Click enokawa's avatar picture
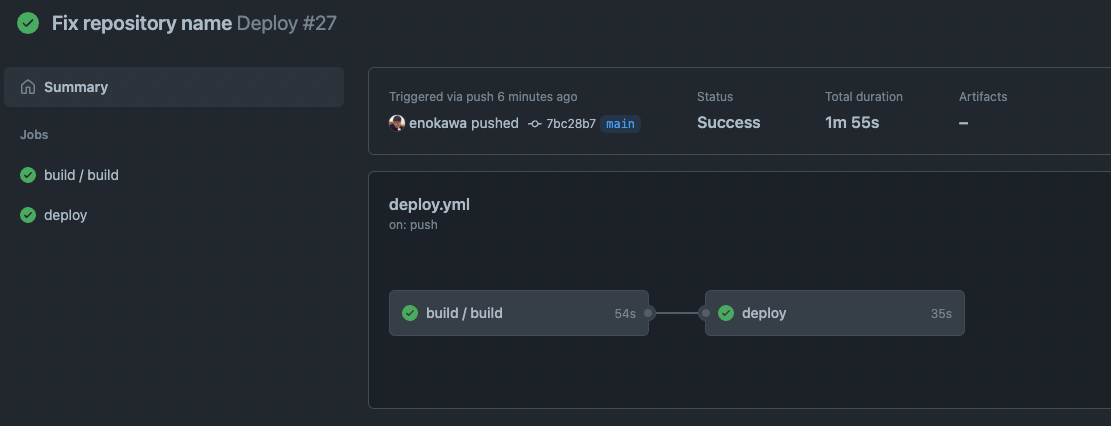 (x=397, y=123)
